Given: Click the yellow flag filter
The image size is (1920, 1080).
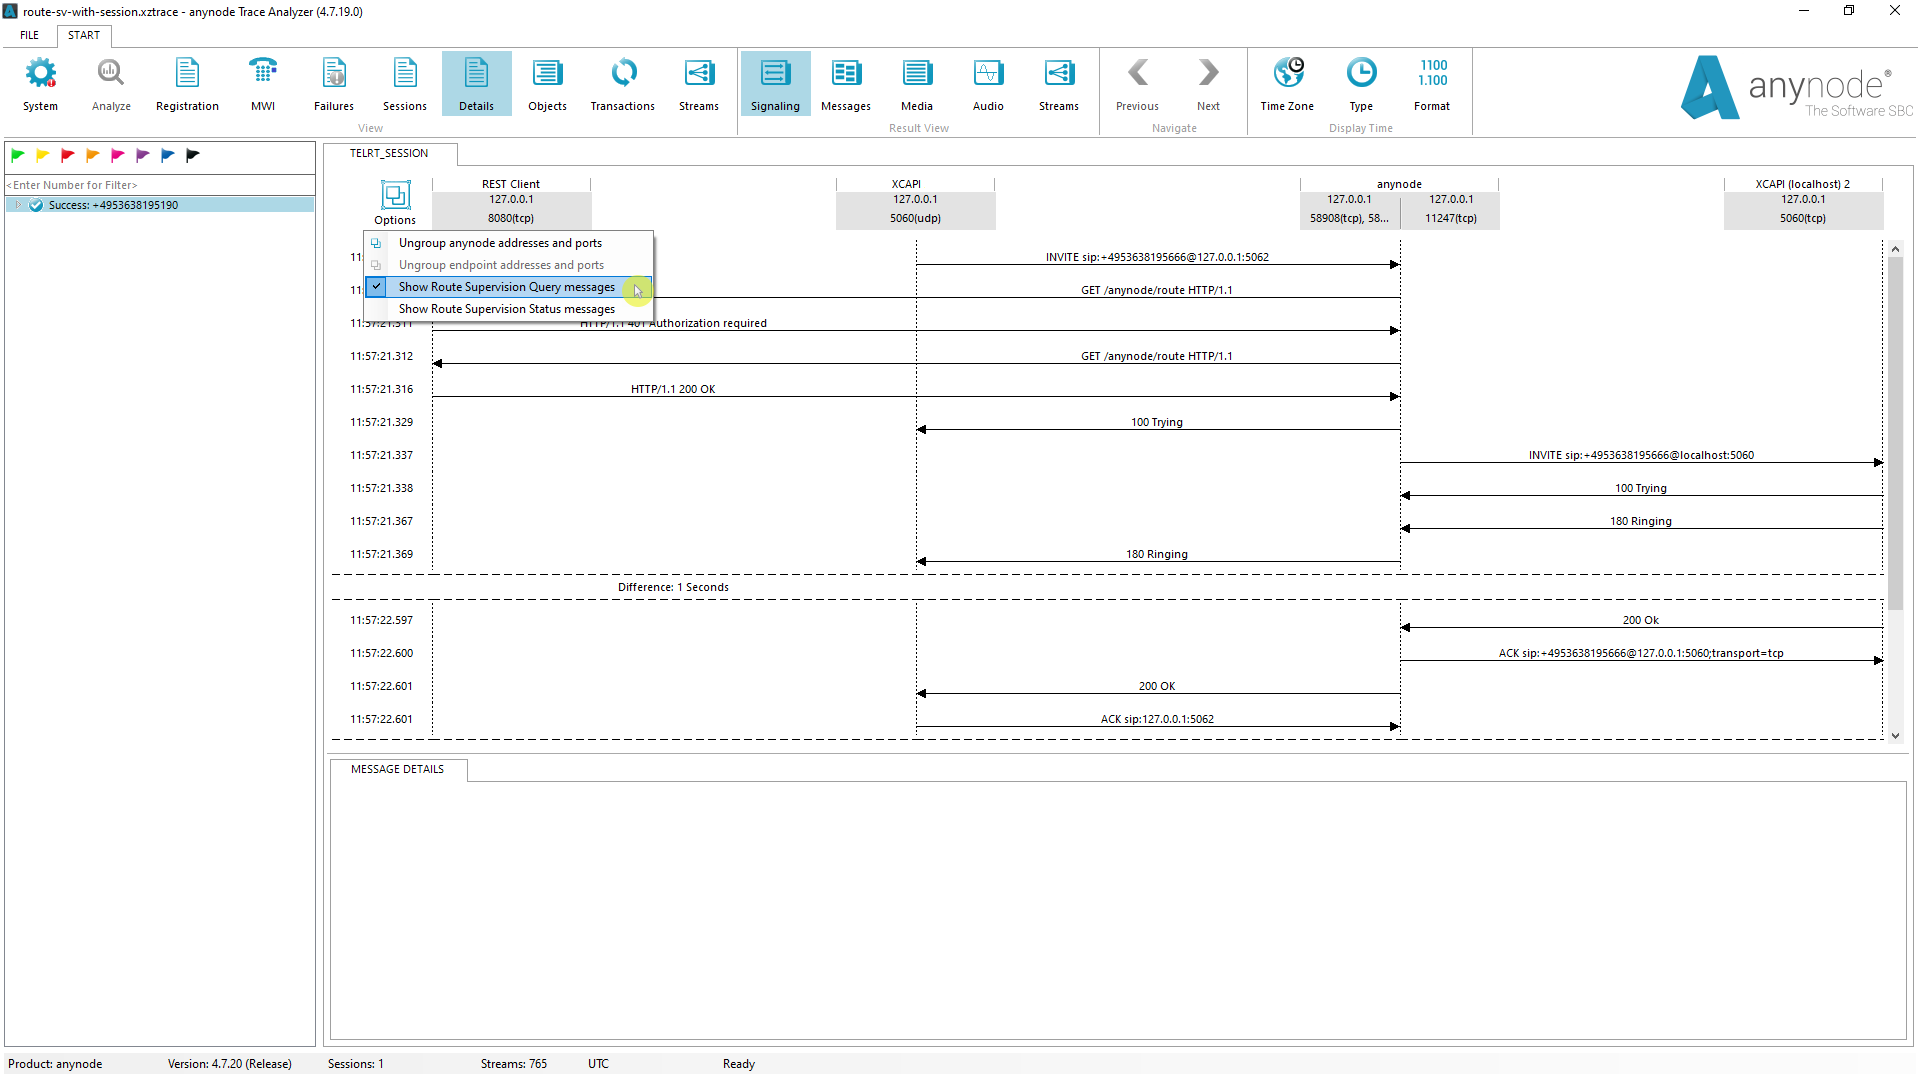Looking at the screenshot, I should point(42,155).
